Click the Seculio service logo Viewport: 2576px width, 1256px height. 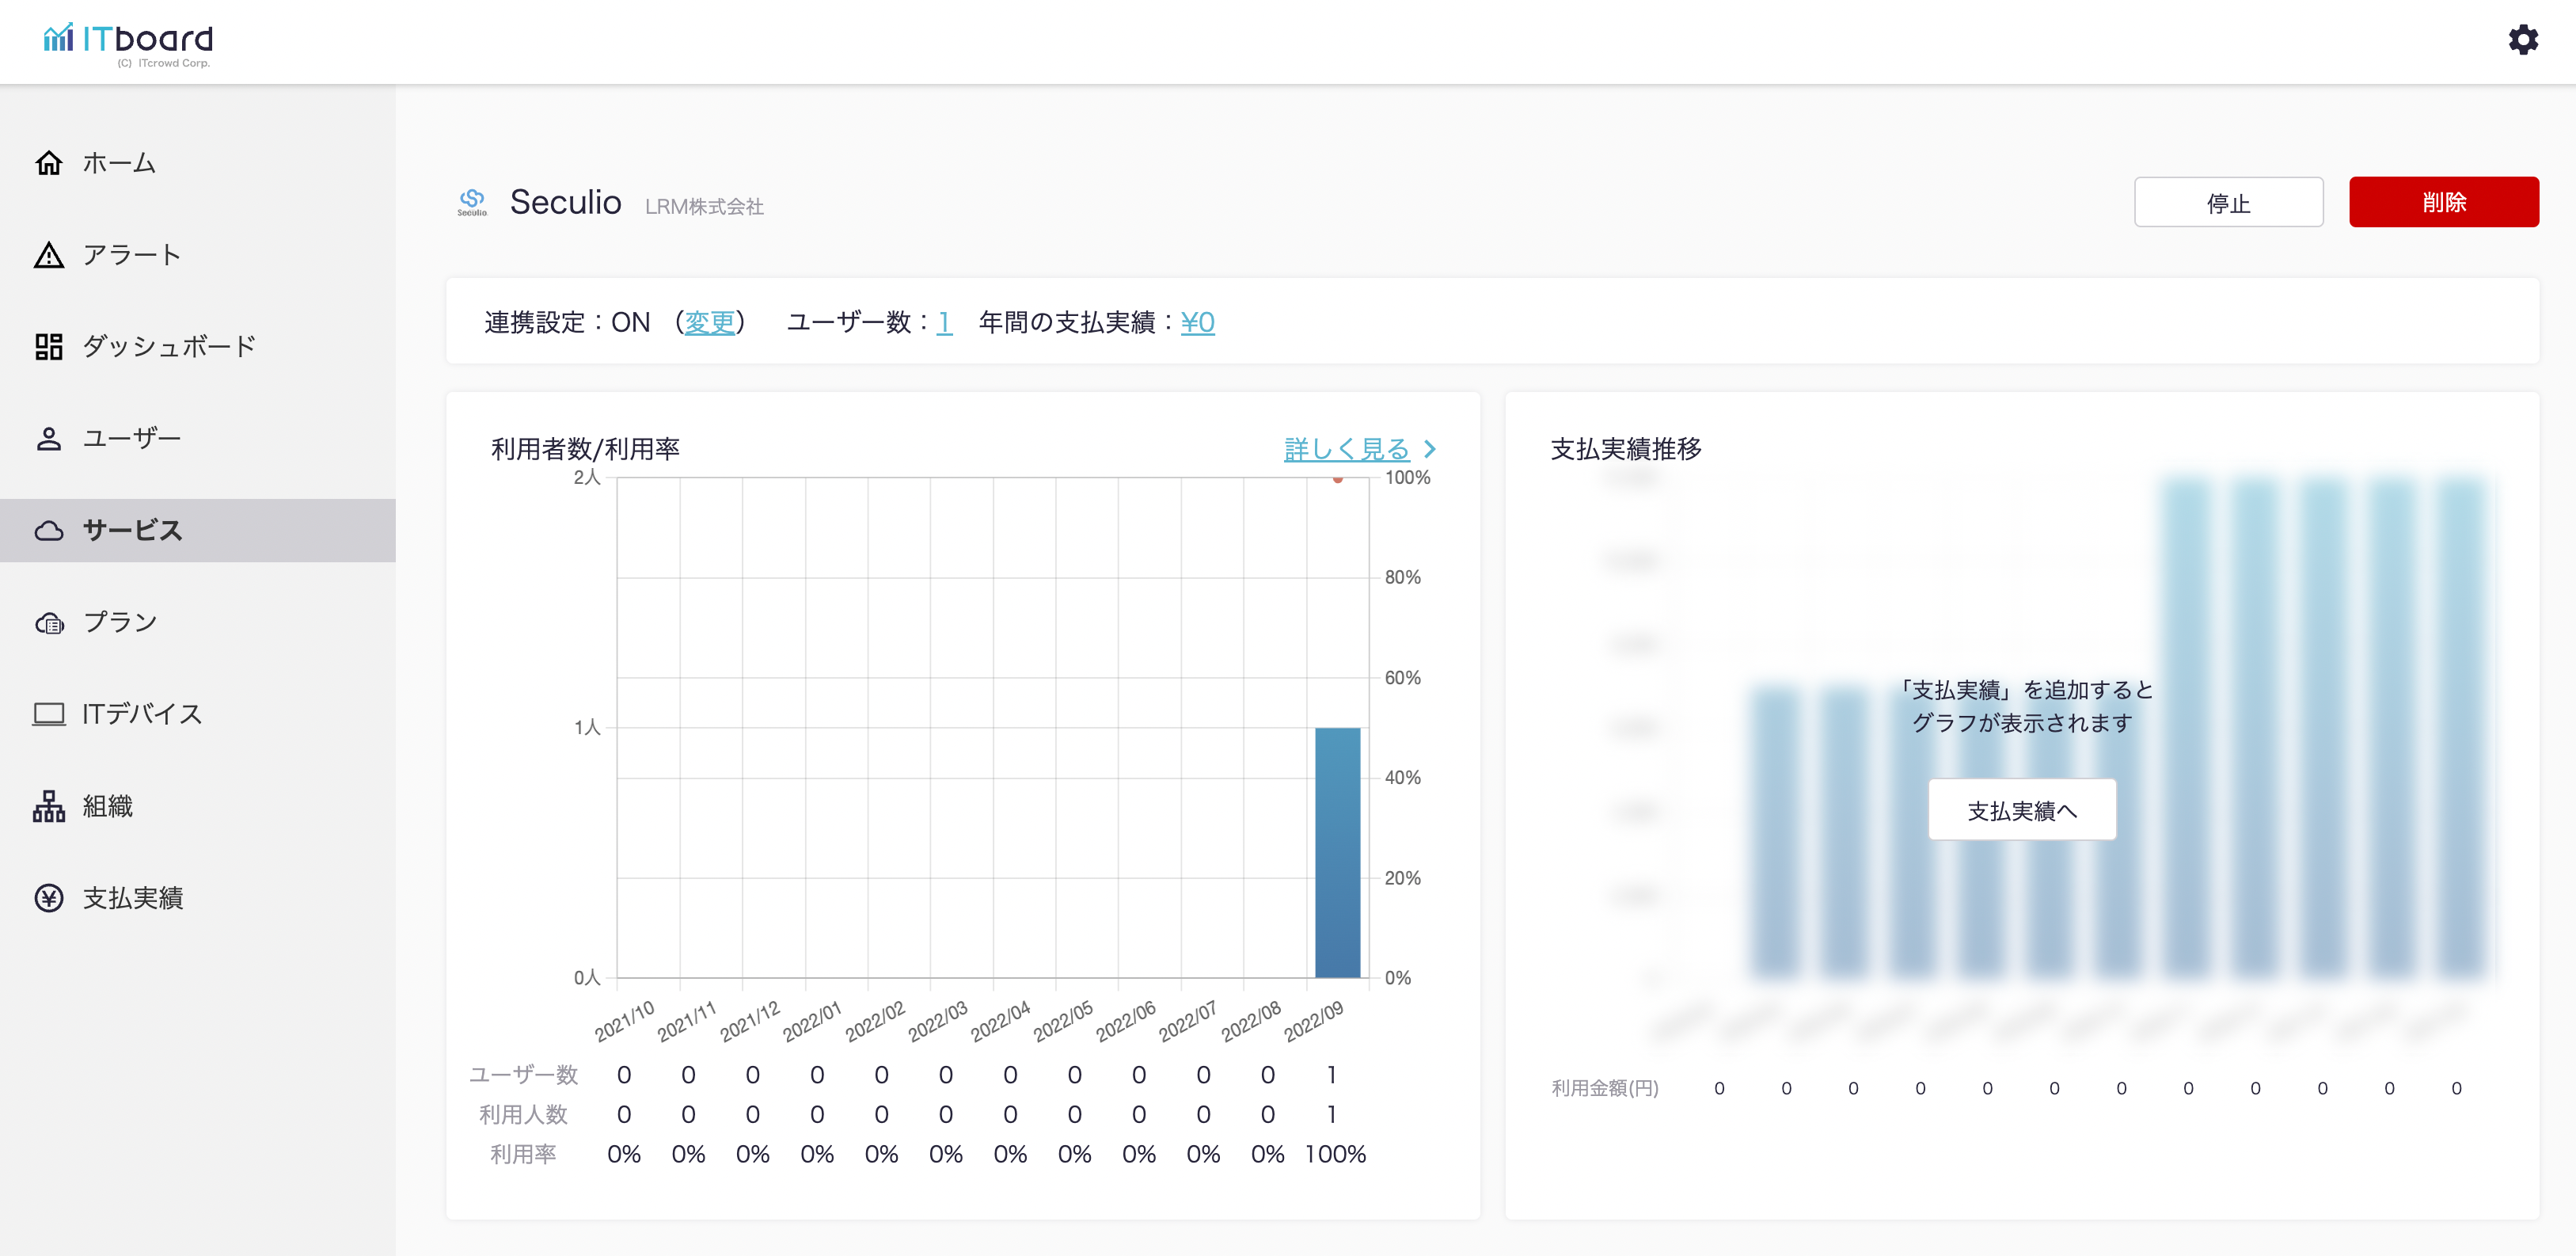(472, 202)
